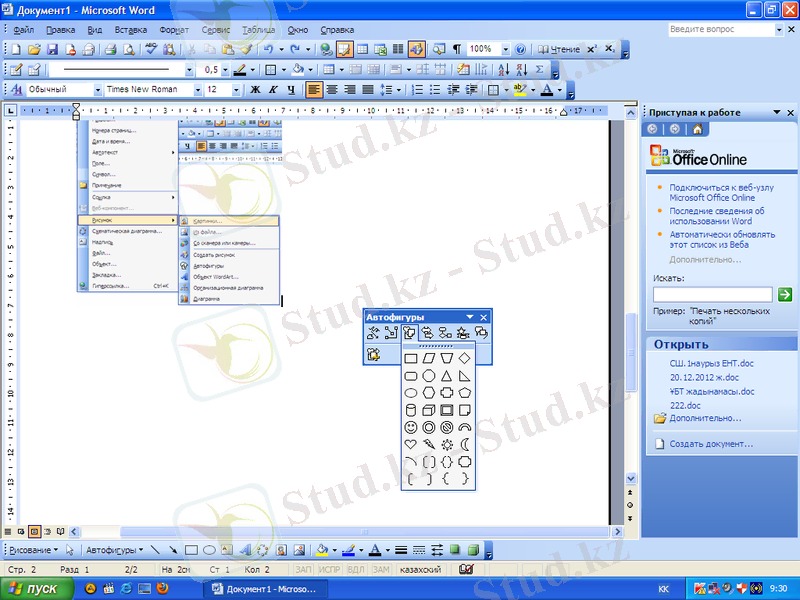This screenshot has height=600, width=800.
Task: Click the Создать документ link
Action: coord(711,444)
